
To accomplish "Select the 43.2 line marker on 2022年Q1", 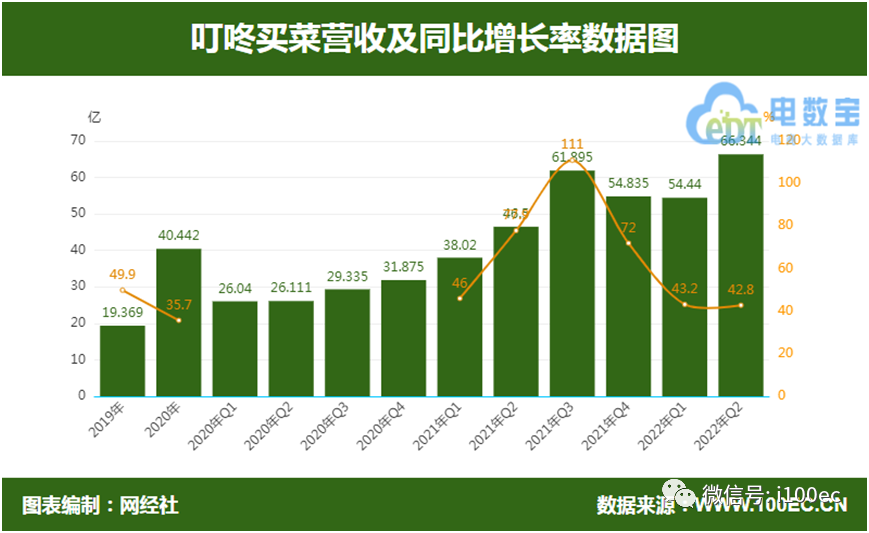I will tap(684, 304).
